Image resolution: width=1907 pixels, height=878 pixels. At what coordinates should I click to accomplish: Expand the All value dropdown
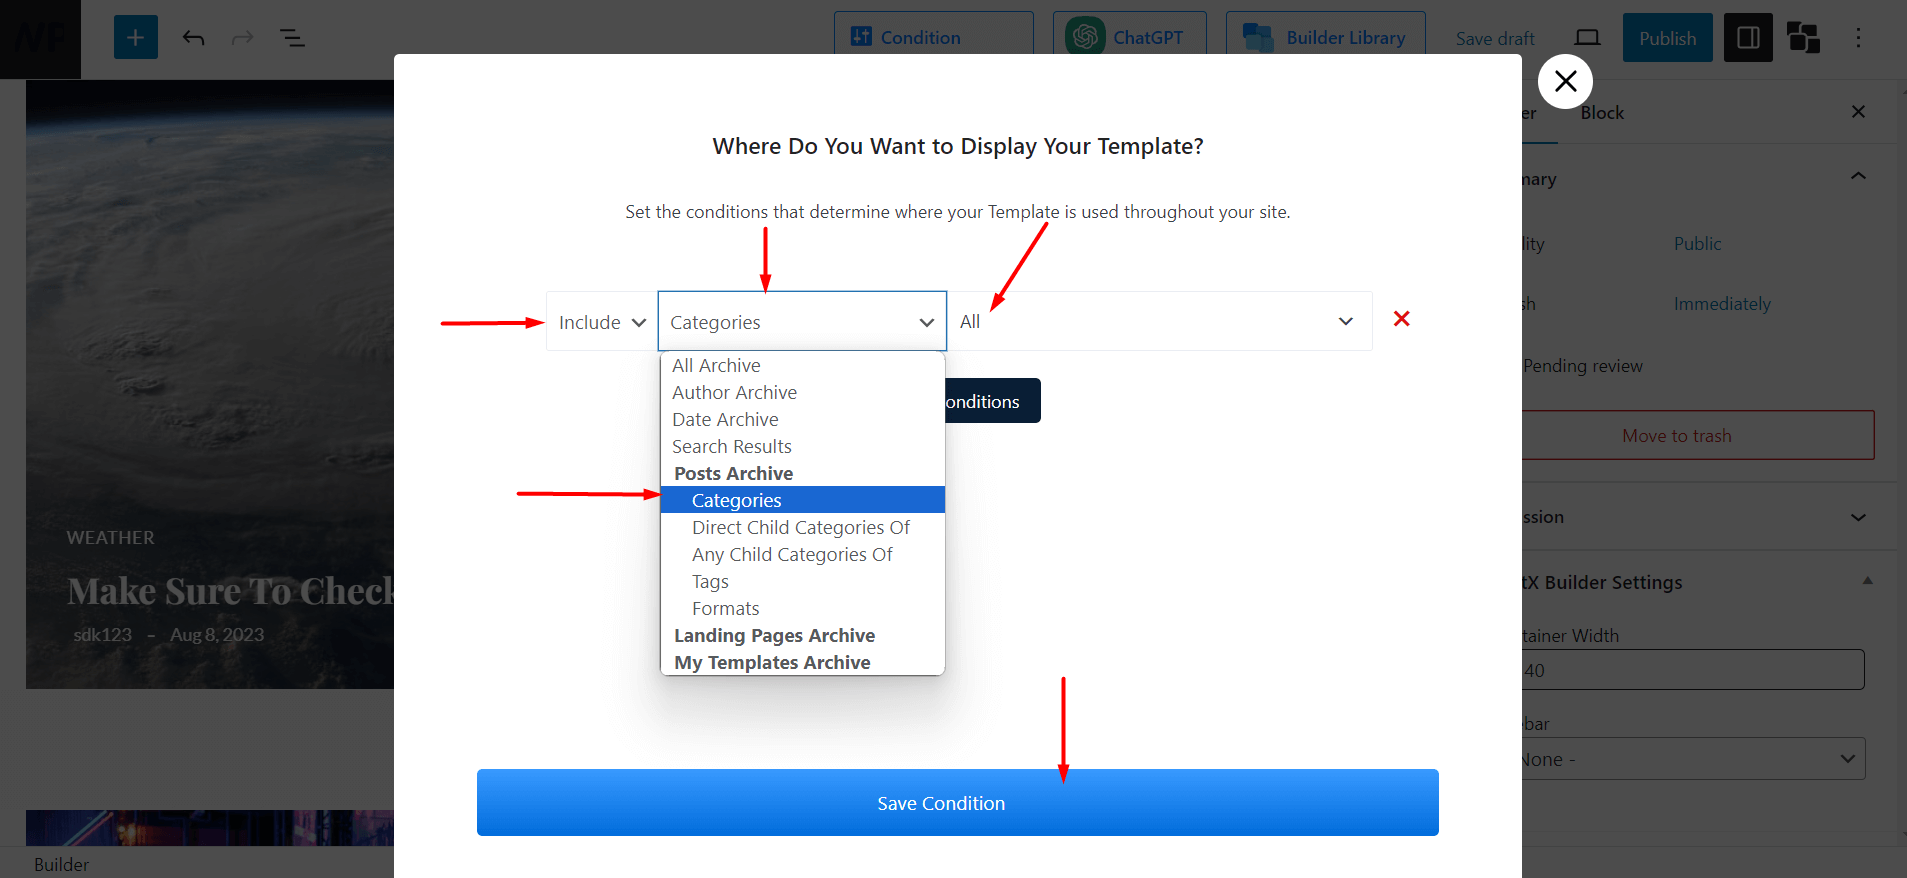point(1158,321)
